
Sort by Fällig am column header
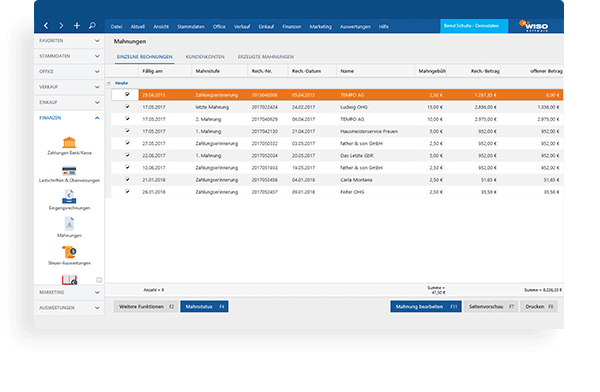point(165,71)
